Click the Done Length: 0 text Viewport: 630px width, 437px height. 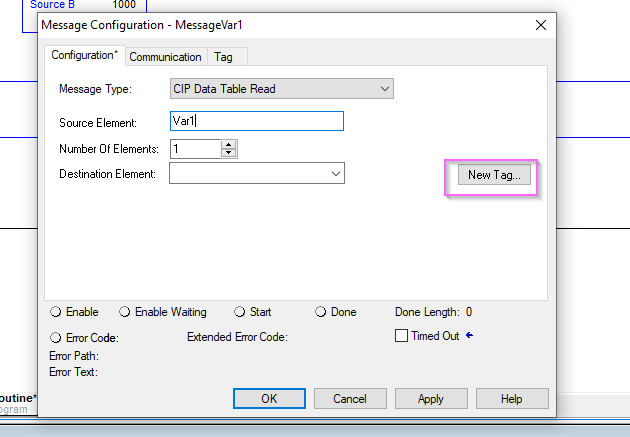click(434, 312)
